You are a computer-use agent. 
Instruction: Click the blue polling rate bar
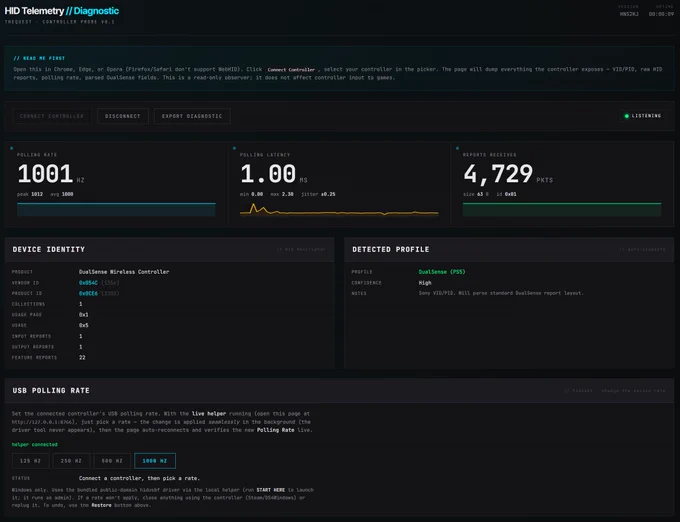pos(116,209)
